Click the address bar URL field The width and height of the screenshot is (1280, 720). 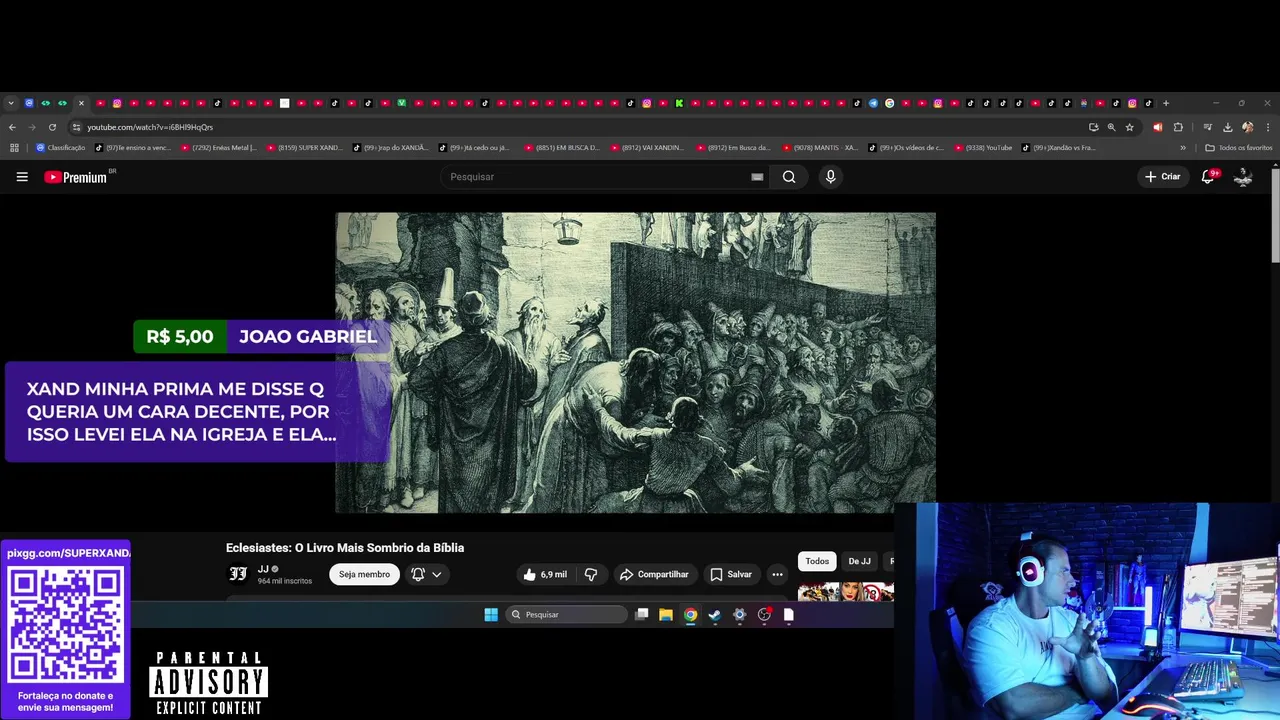(x=580, y=127)
